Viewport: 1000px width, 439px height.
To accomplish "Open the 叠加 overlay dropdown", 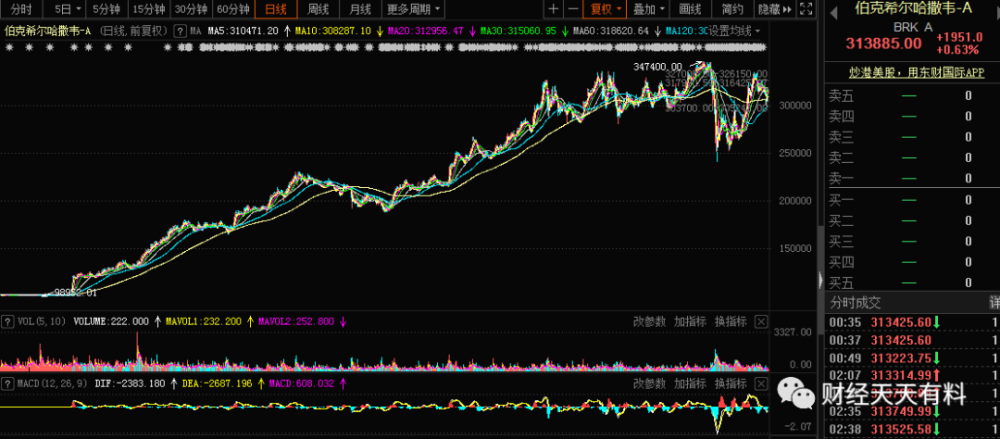I will coord(648,9).
